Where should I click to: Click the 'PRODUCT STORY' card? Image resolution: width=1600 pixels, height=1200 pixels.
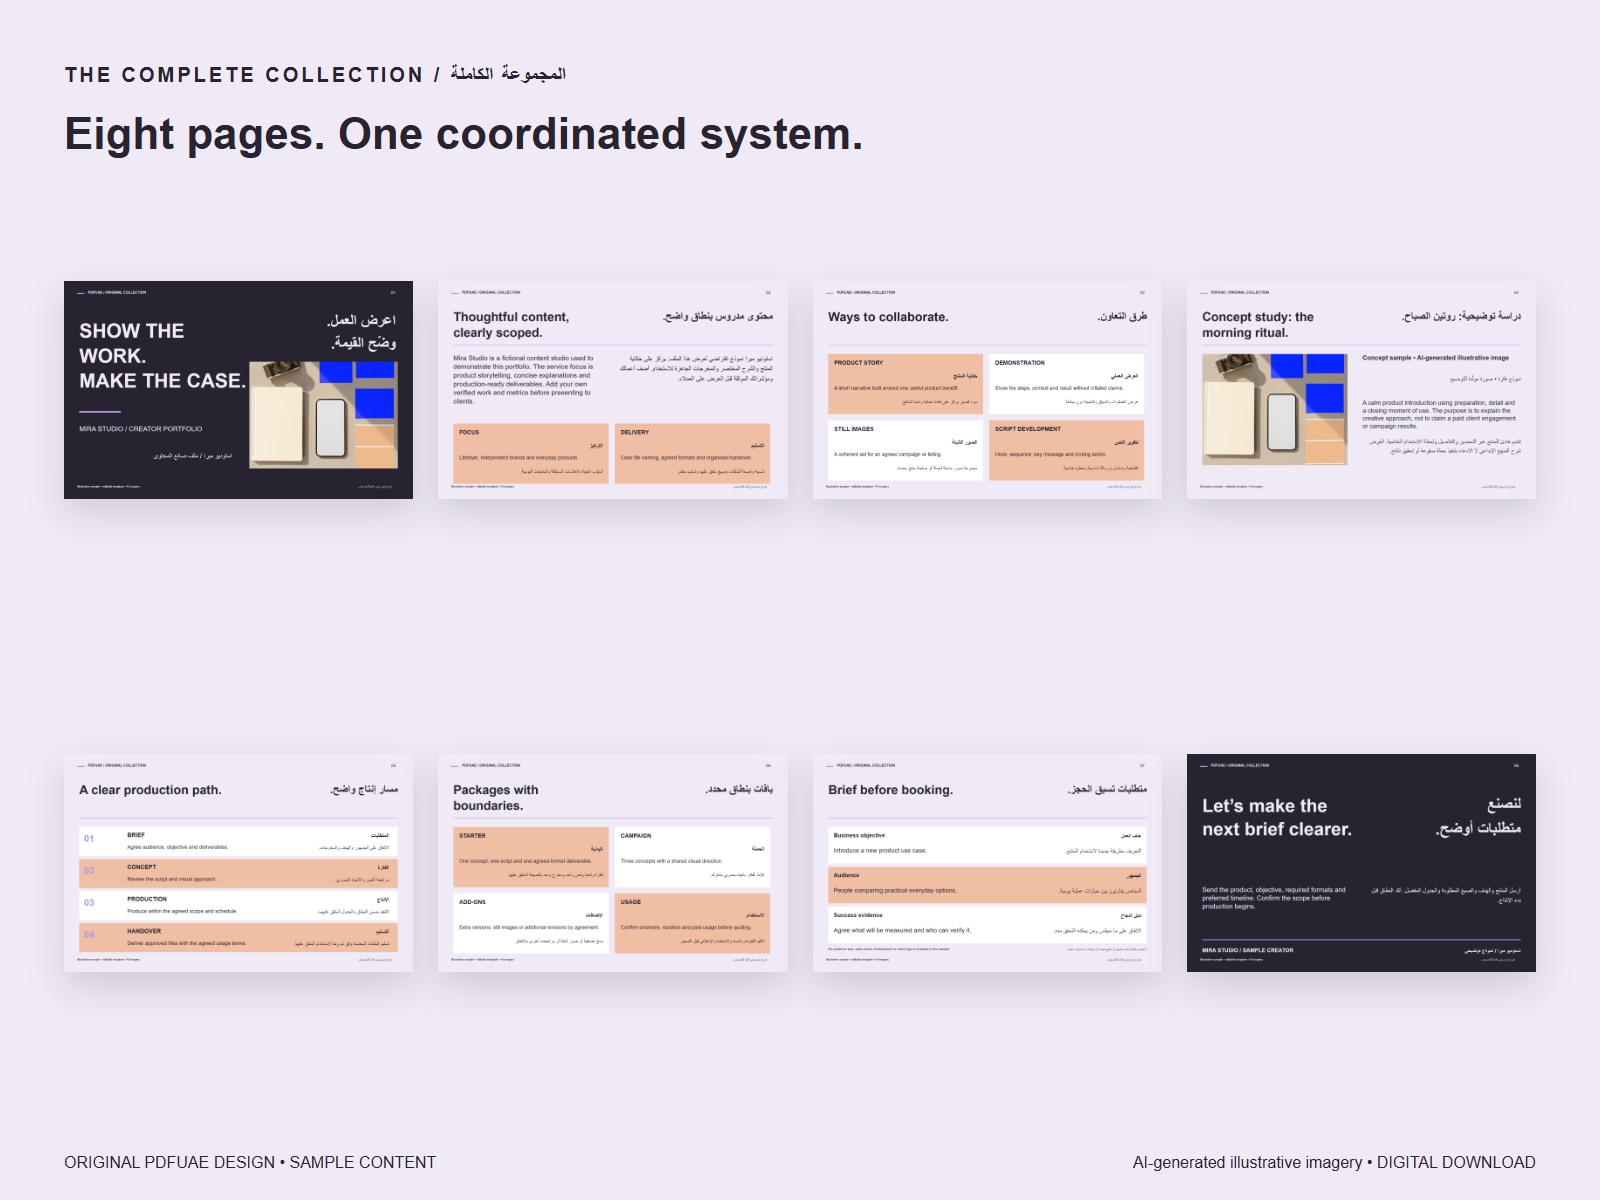click(x=906, y=384)
